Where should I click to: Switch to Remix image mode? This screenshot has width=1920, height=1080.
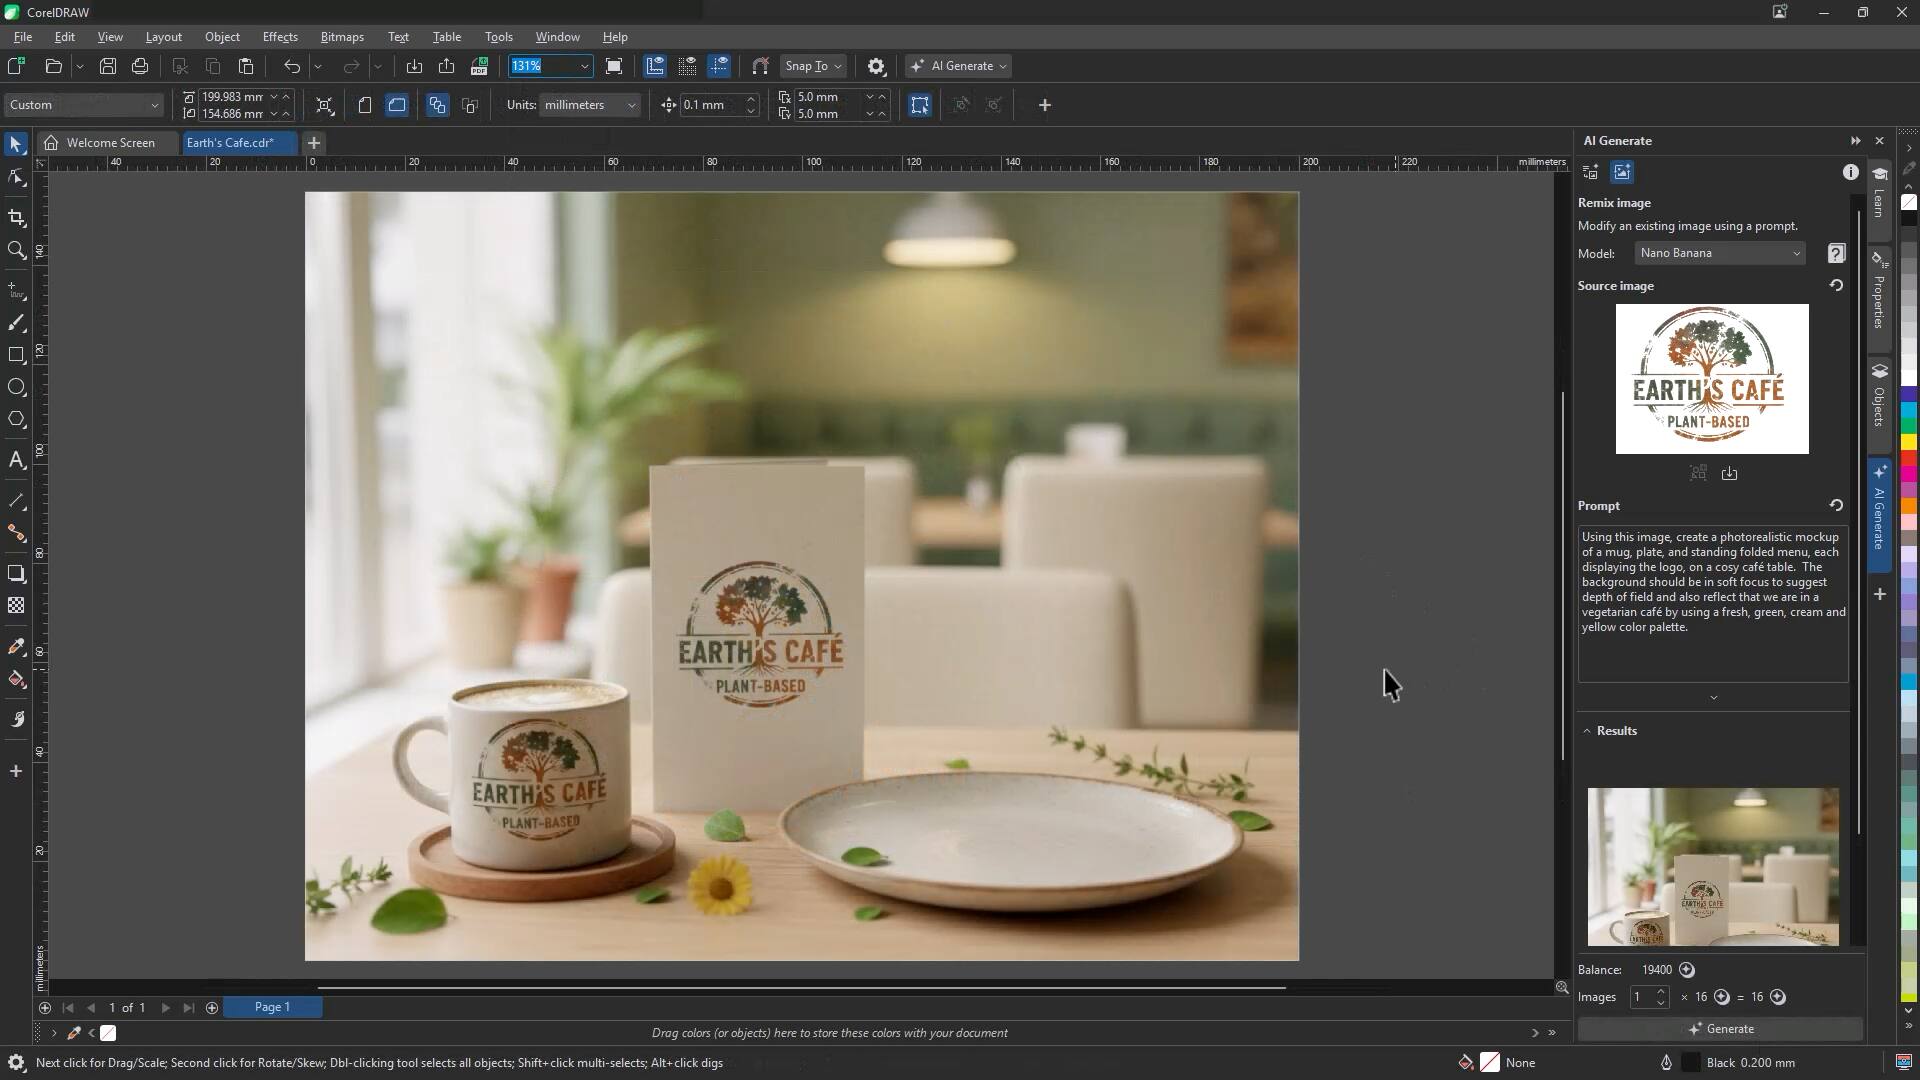[x=1622, y=172]
